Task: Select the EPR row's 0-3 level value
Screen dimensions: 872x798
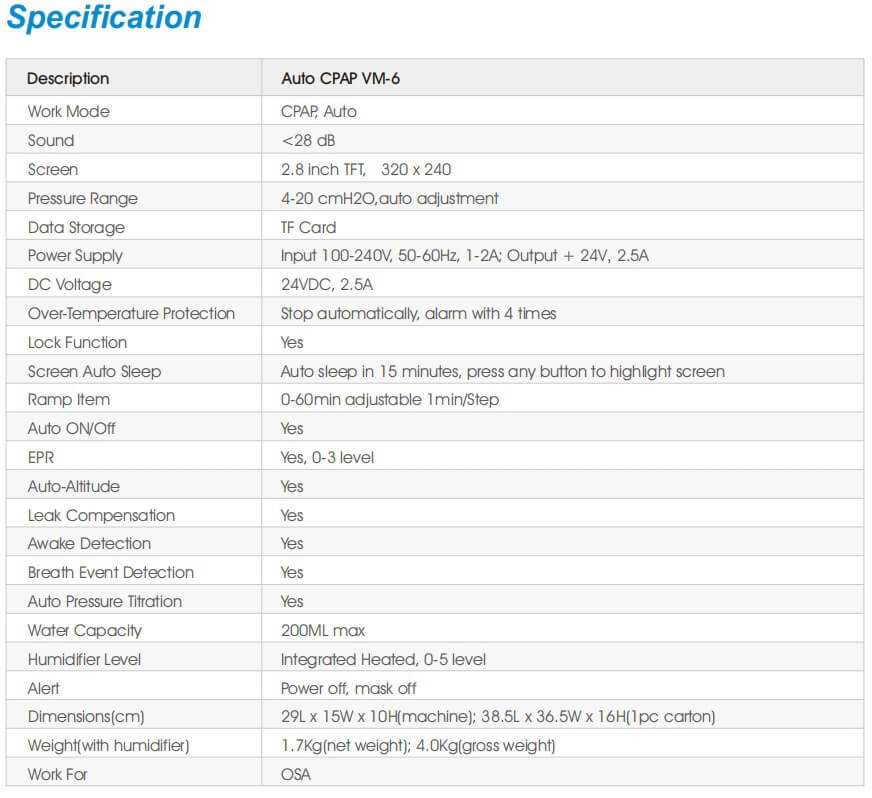Action: [327, 457]
